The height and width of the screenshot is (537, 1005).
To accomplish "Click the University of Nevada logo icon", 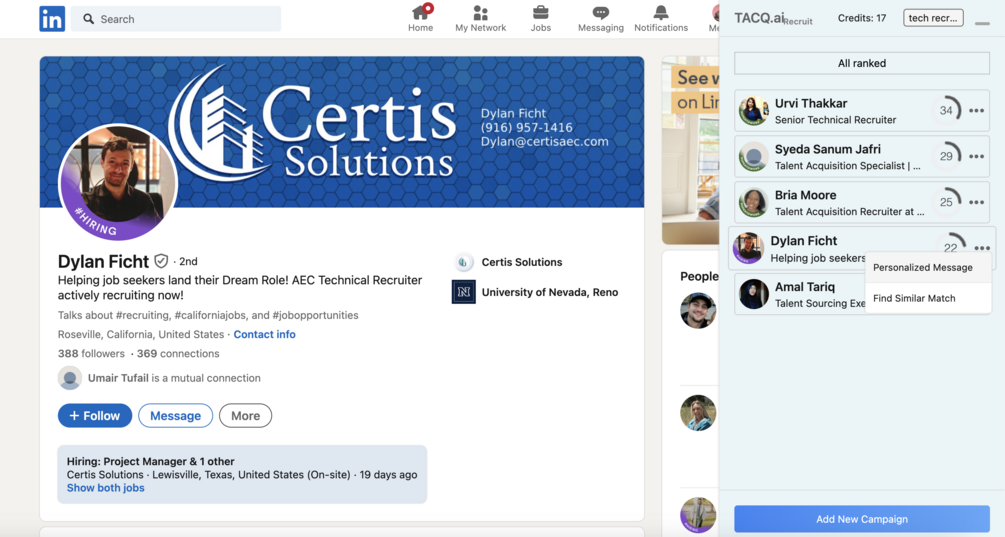I will 463,292.
